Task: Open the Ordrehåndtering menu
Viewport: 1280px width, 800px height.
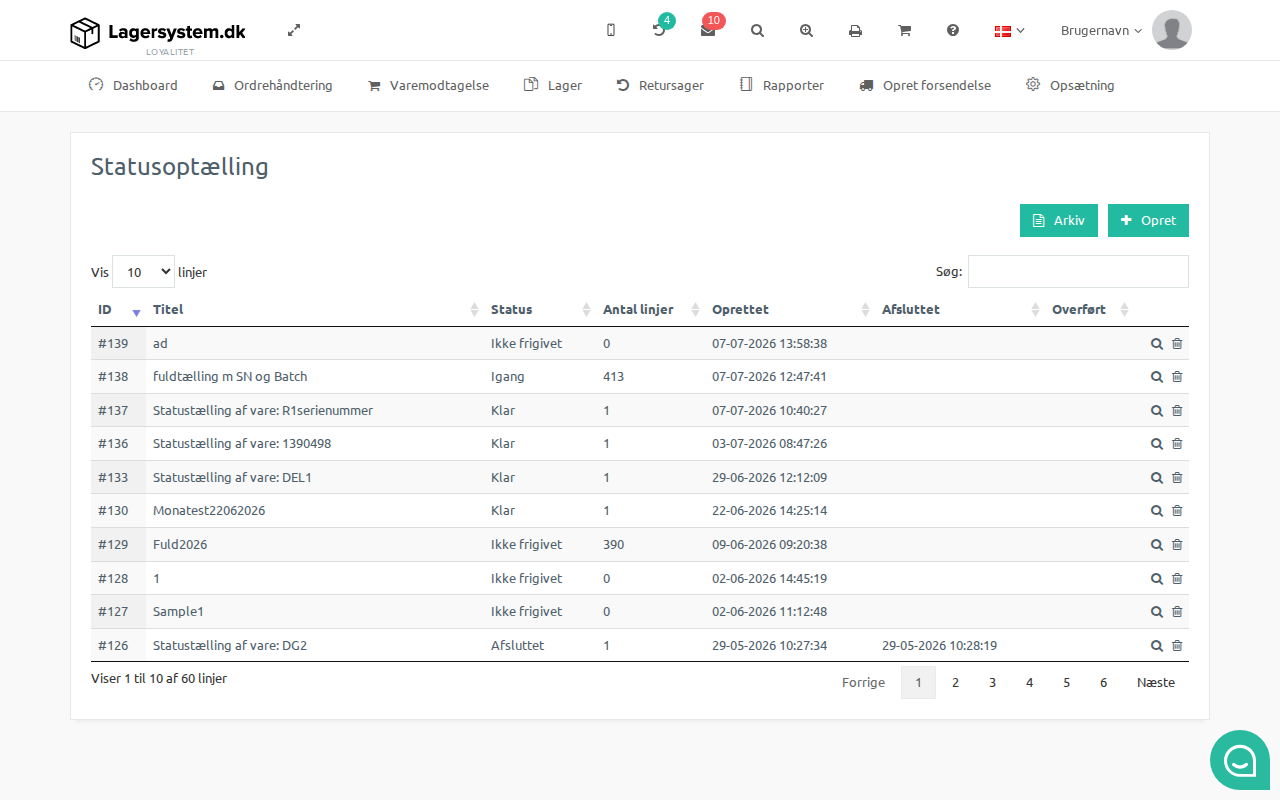Action: tap(272, 86)
